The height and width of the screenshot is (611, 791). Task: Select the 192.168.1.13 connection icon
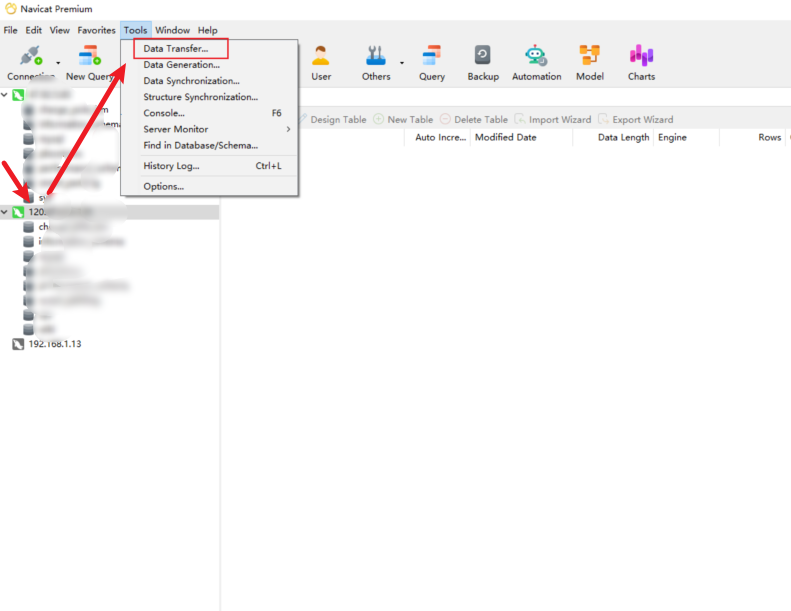coord(18,344)
